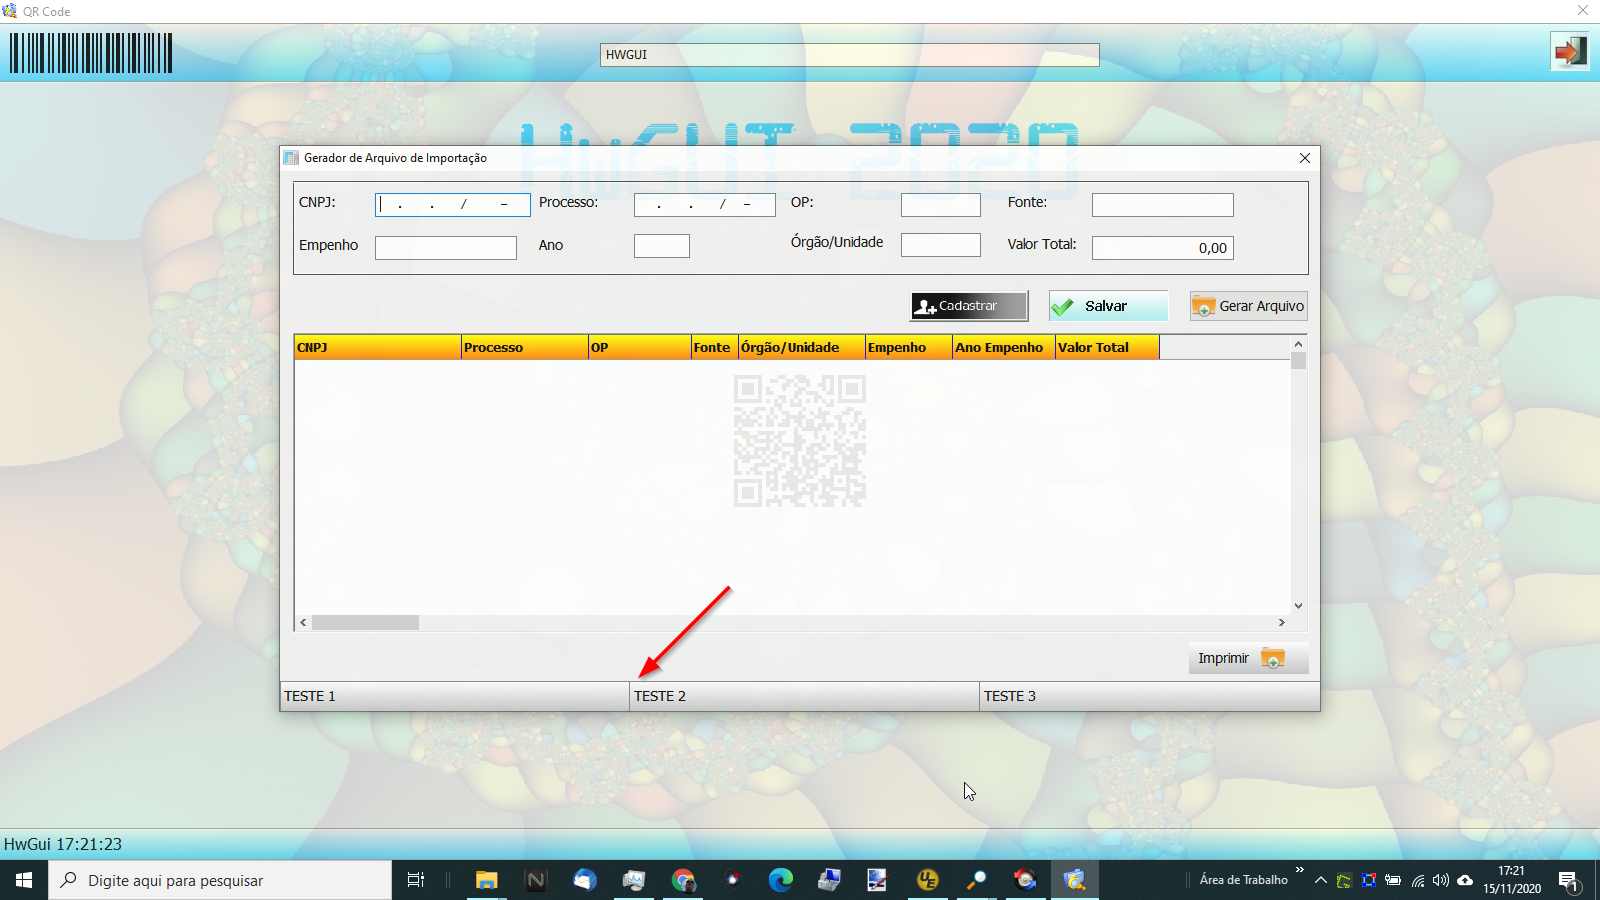The width and height of the screenshot is (1600, 900).
Task: Click the Valor Total input field
Action: tap(1163, 248)
